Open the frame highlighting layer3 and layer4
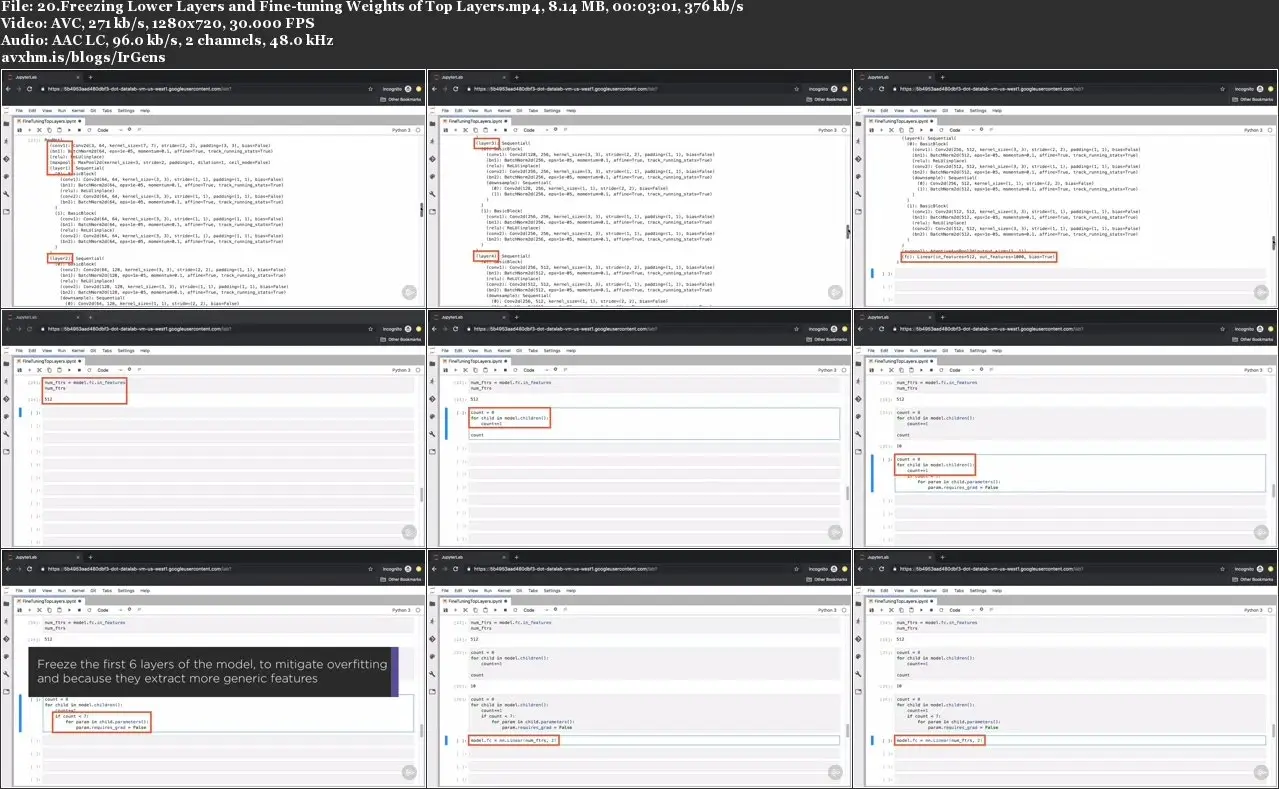Viewport: 1279px width, 789px height. pyautogui.click(x=639, y=188)
